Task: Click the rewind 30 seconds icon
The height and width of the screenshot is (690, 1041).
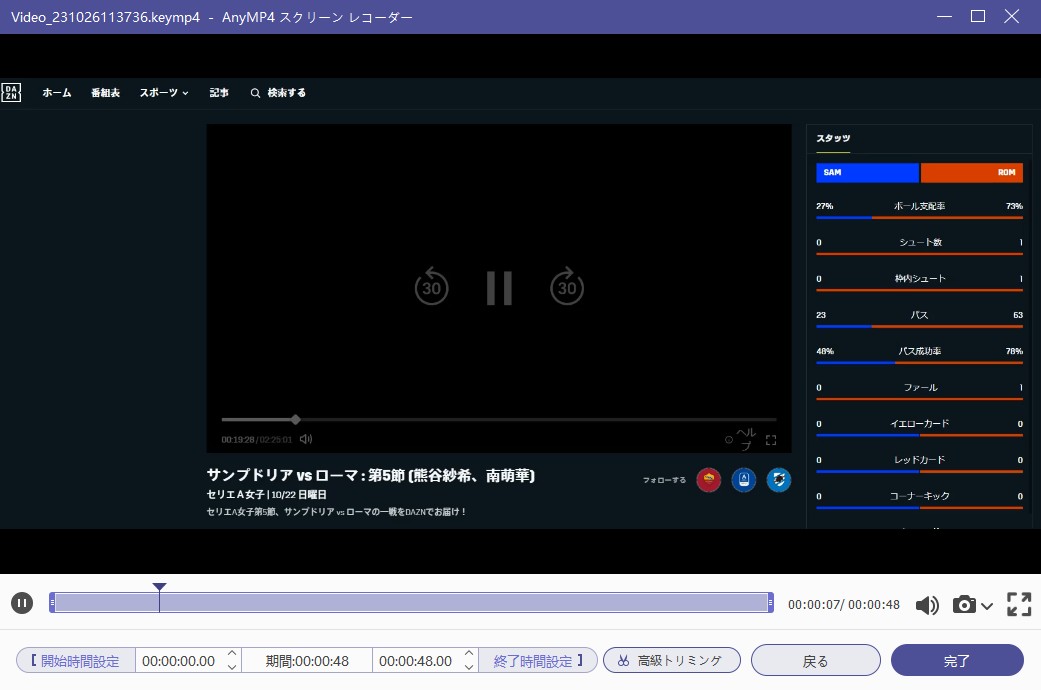Action: pos(431,287)
